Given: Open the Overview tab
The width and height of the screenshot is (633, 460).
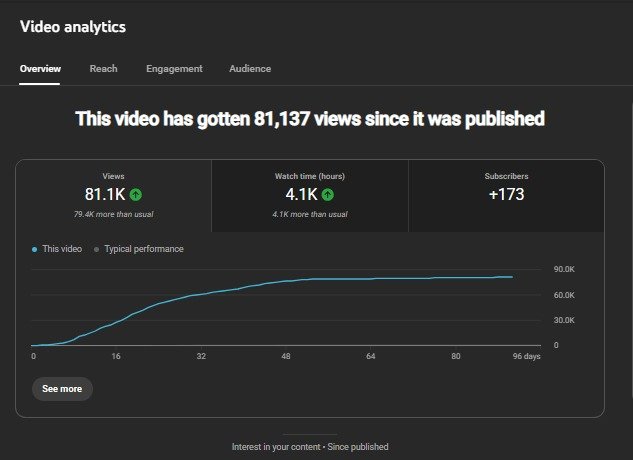Looking at the screenshot, I should 40,69.
